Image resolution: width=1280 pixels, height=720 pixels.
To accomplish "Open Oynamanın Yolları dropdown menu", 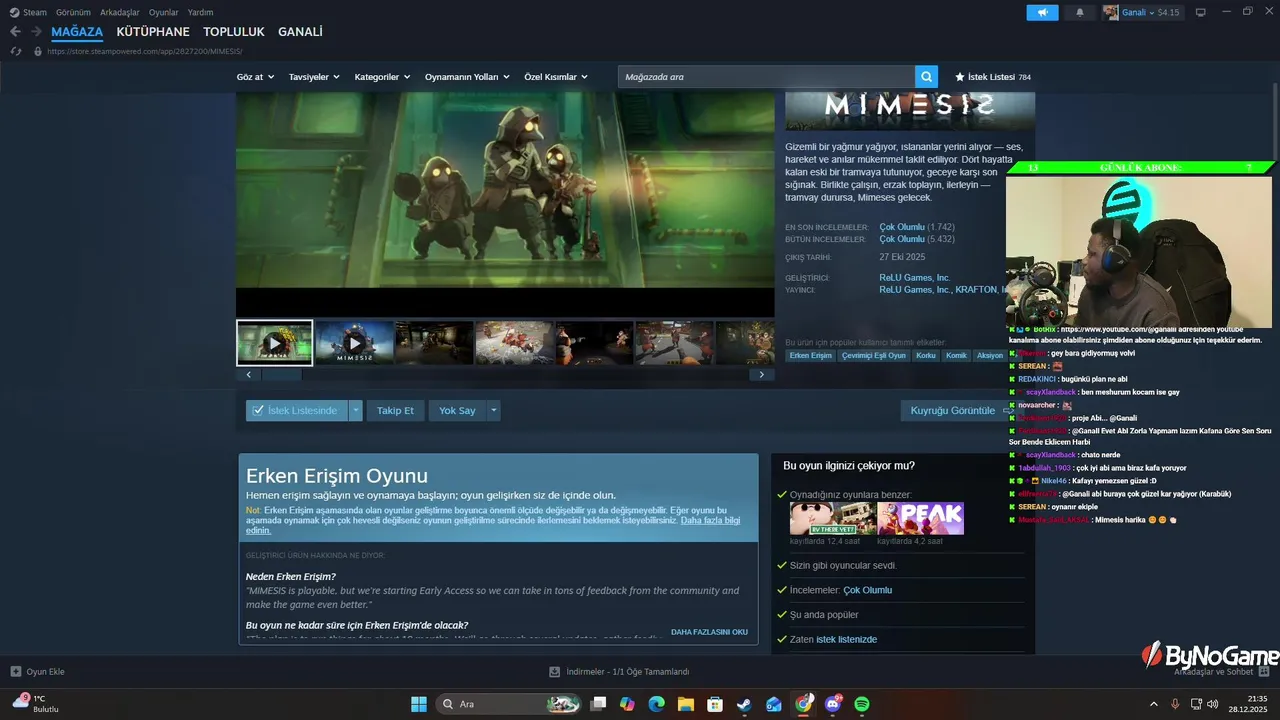I will pos(467,77).
